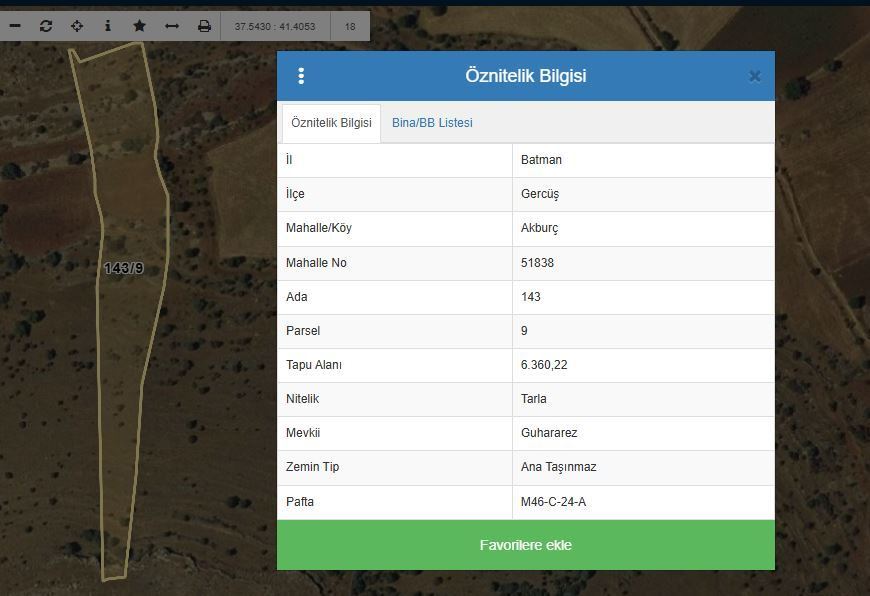Select the distance measure arrow tool
Screen dimensions: 870x596
tap(171, 26)
